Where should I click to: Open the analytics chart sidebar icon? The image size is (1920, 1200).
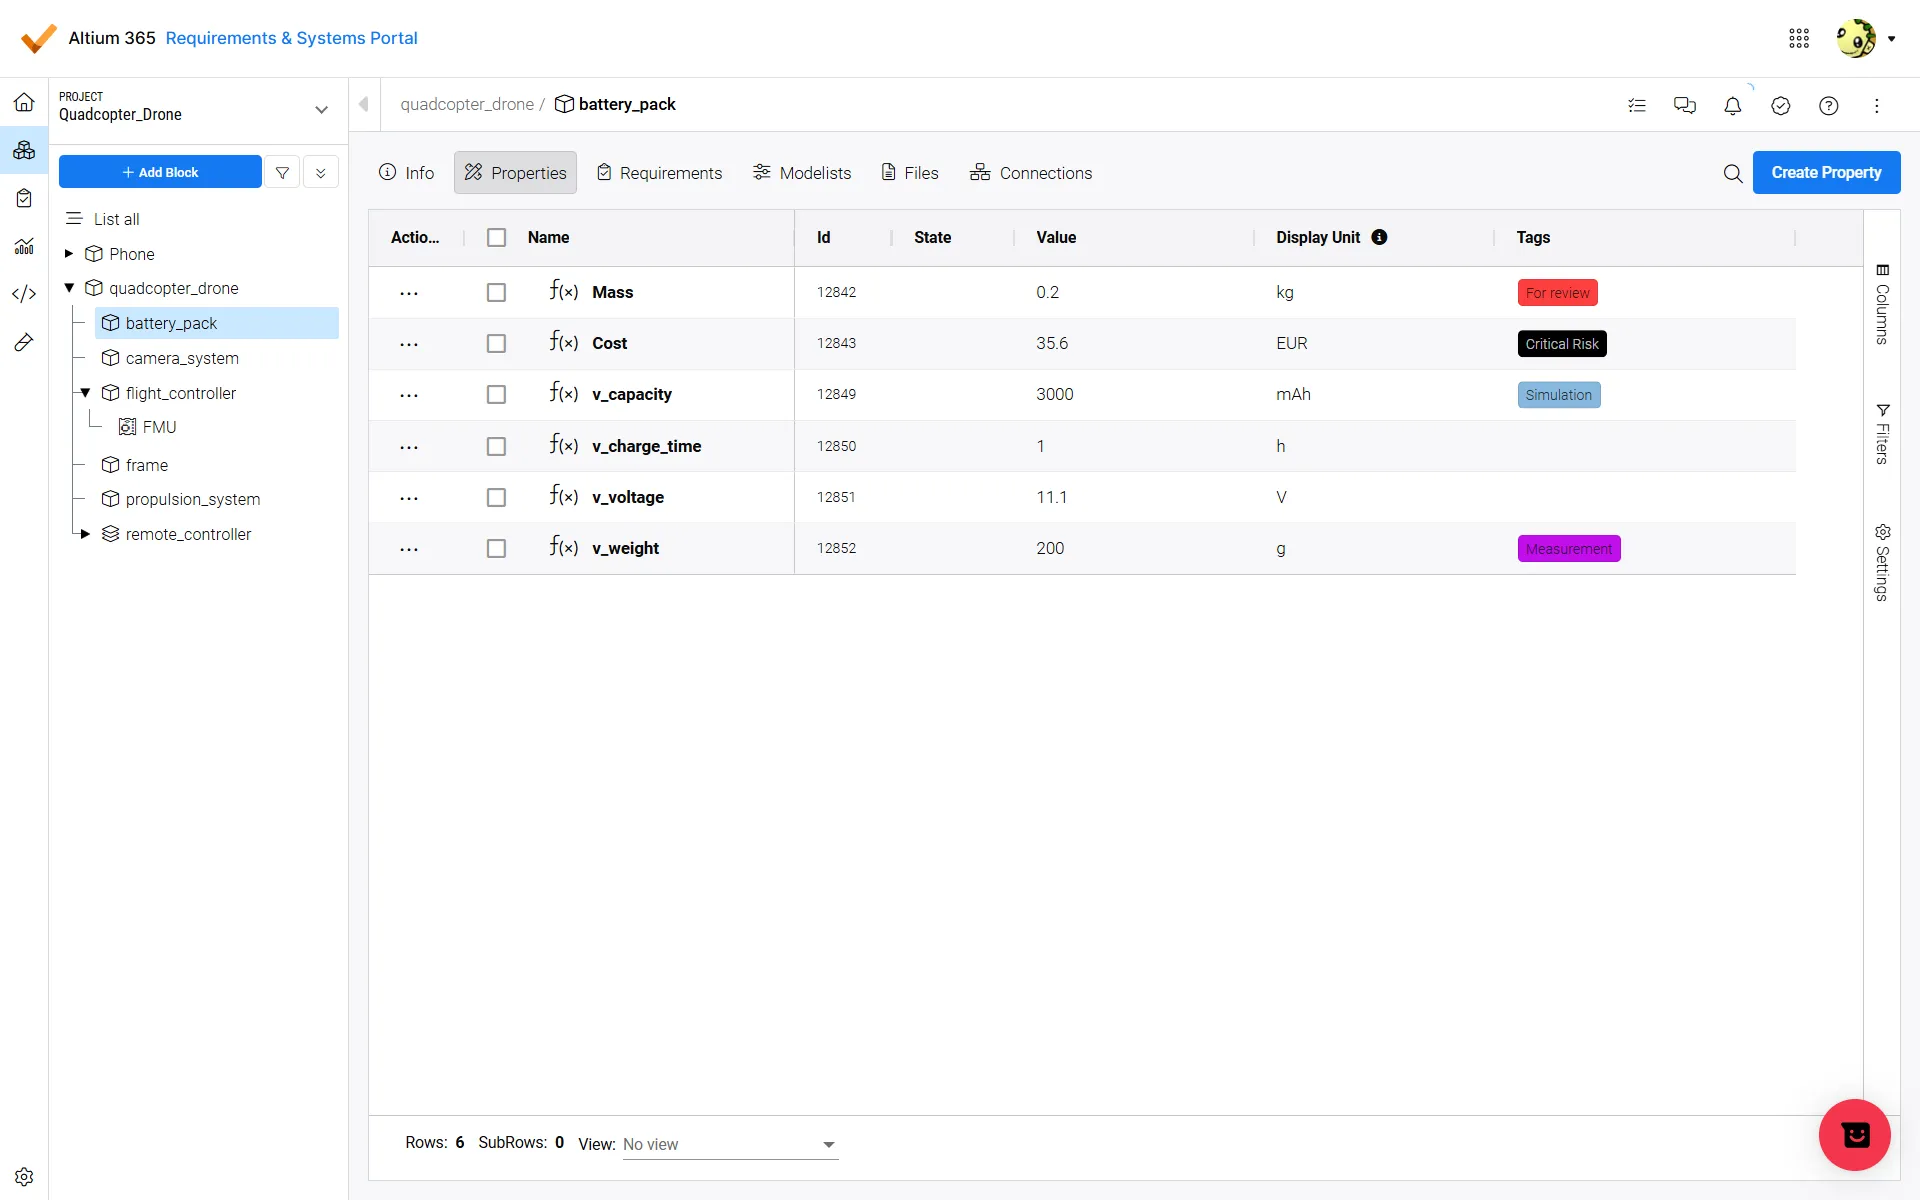(24, 246)
